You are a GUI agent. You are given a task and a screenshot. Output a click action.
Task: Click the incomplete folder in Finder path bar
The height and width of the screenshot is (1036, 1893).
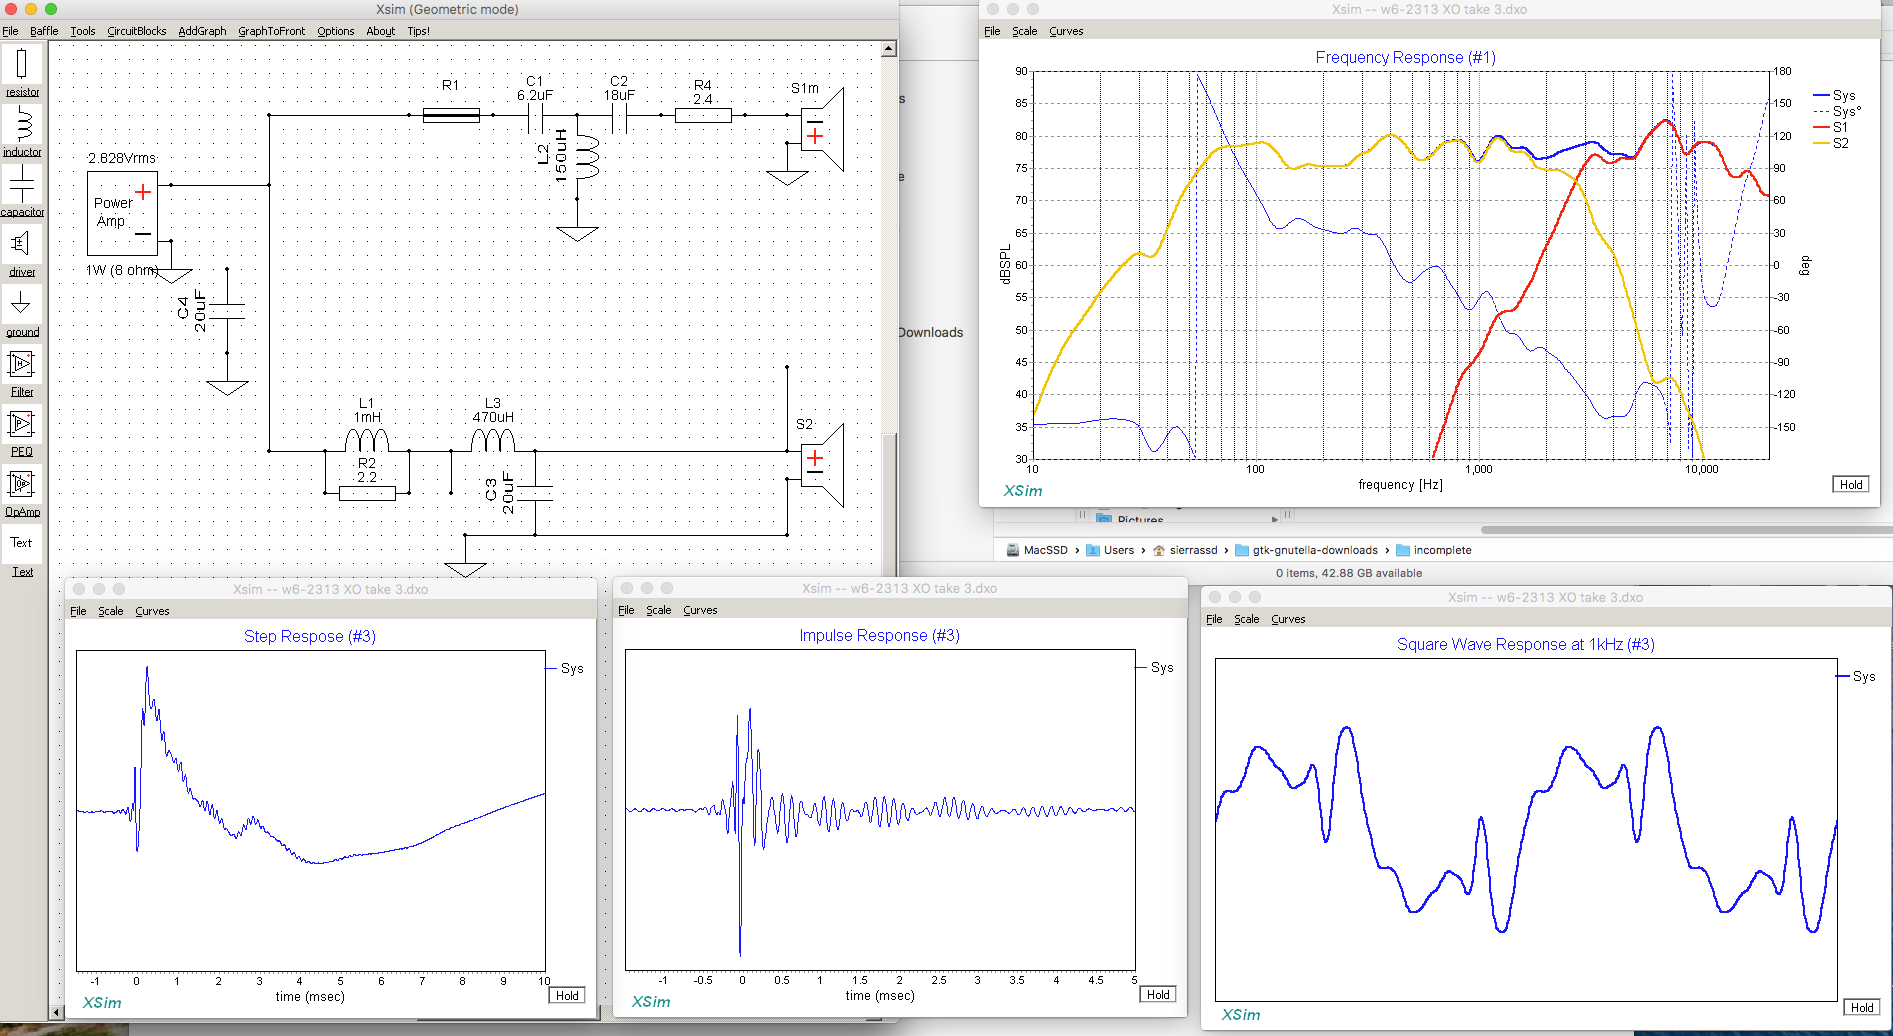[1433, 550]
